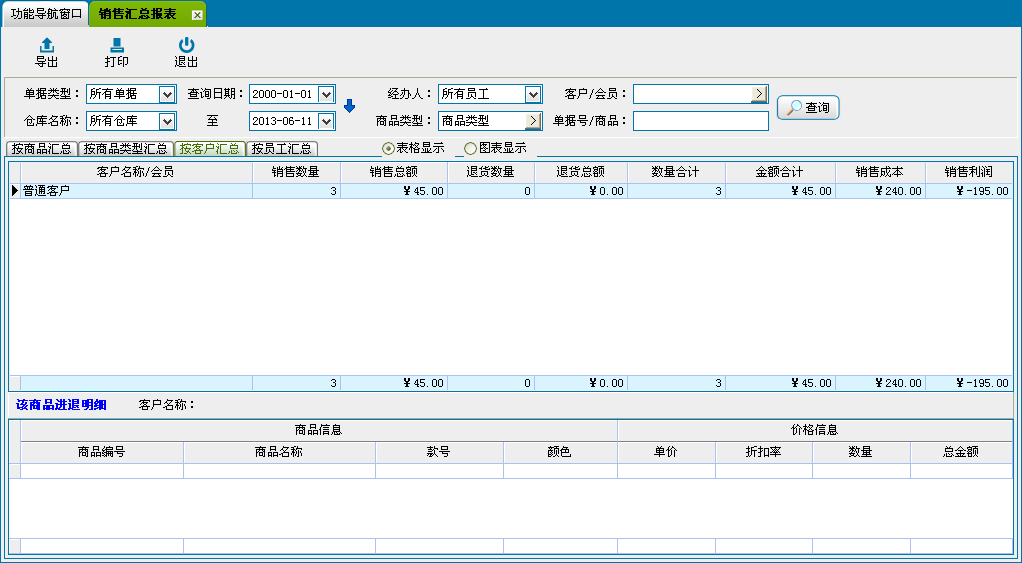
Task: Click the 退货总额 column header
Action: pos(581,172)
